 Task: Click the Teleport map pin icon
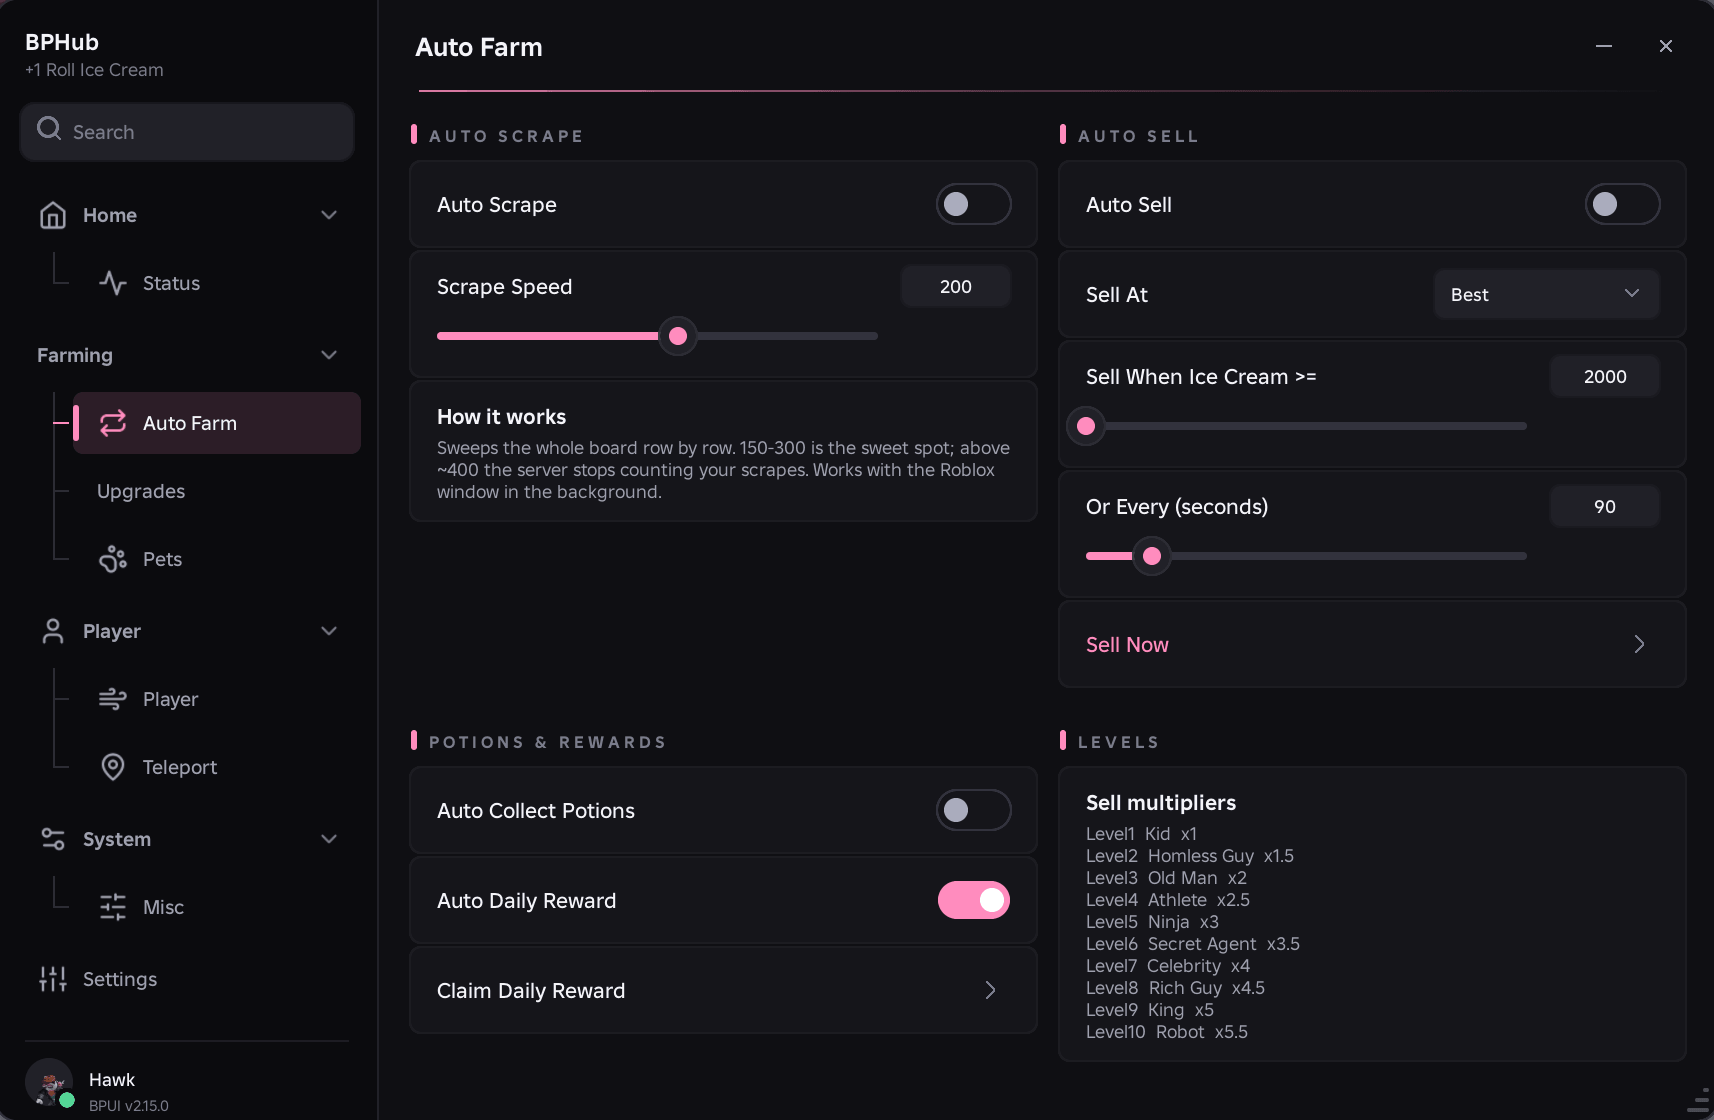coord(113,767)
